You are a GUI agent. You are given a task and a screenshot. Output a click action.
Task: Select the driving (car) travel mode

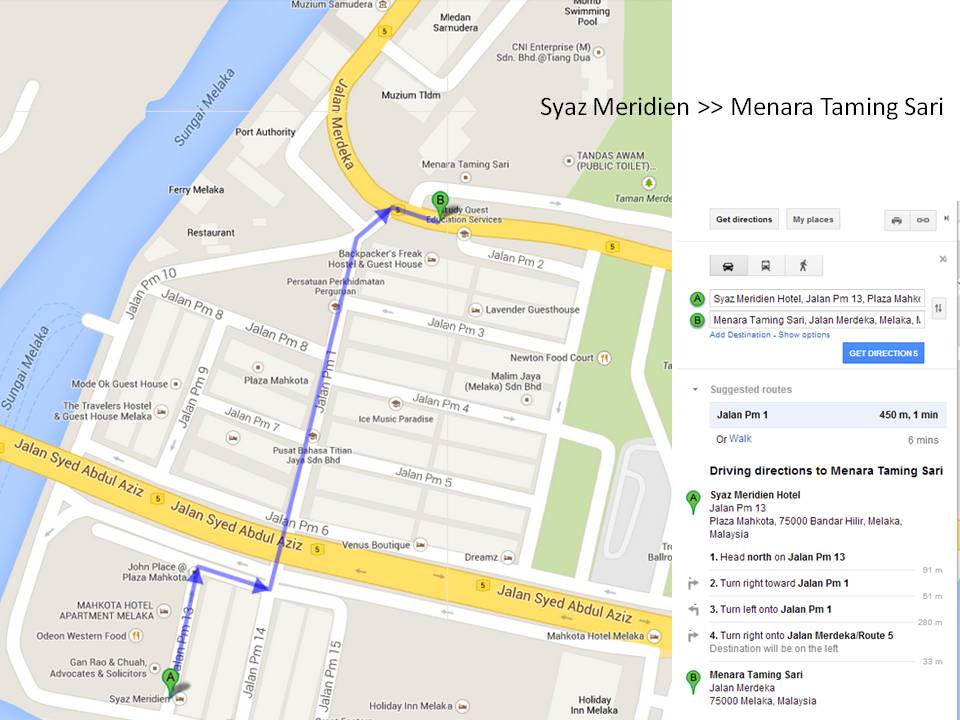tap(728, 266)
